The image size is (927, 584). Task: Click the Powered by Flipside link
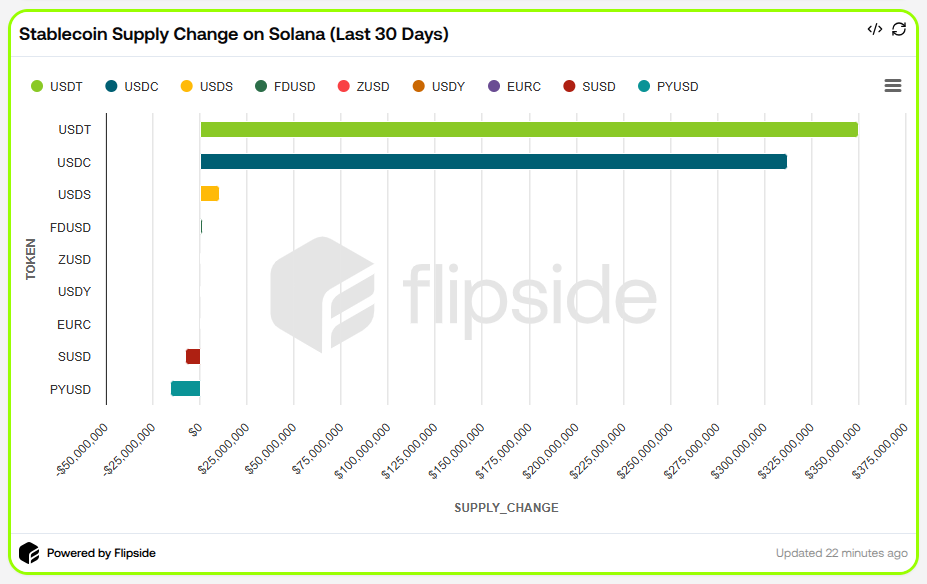point(100,552)
